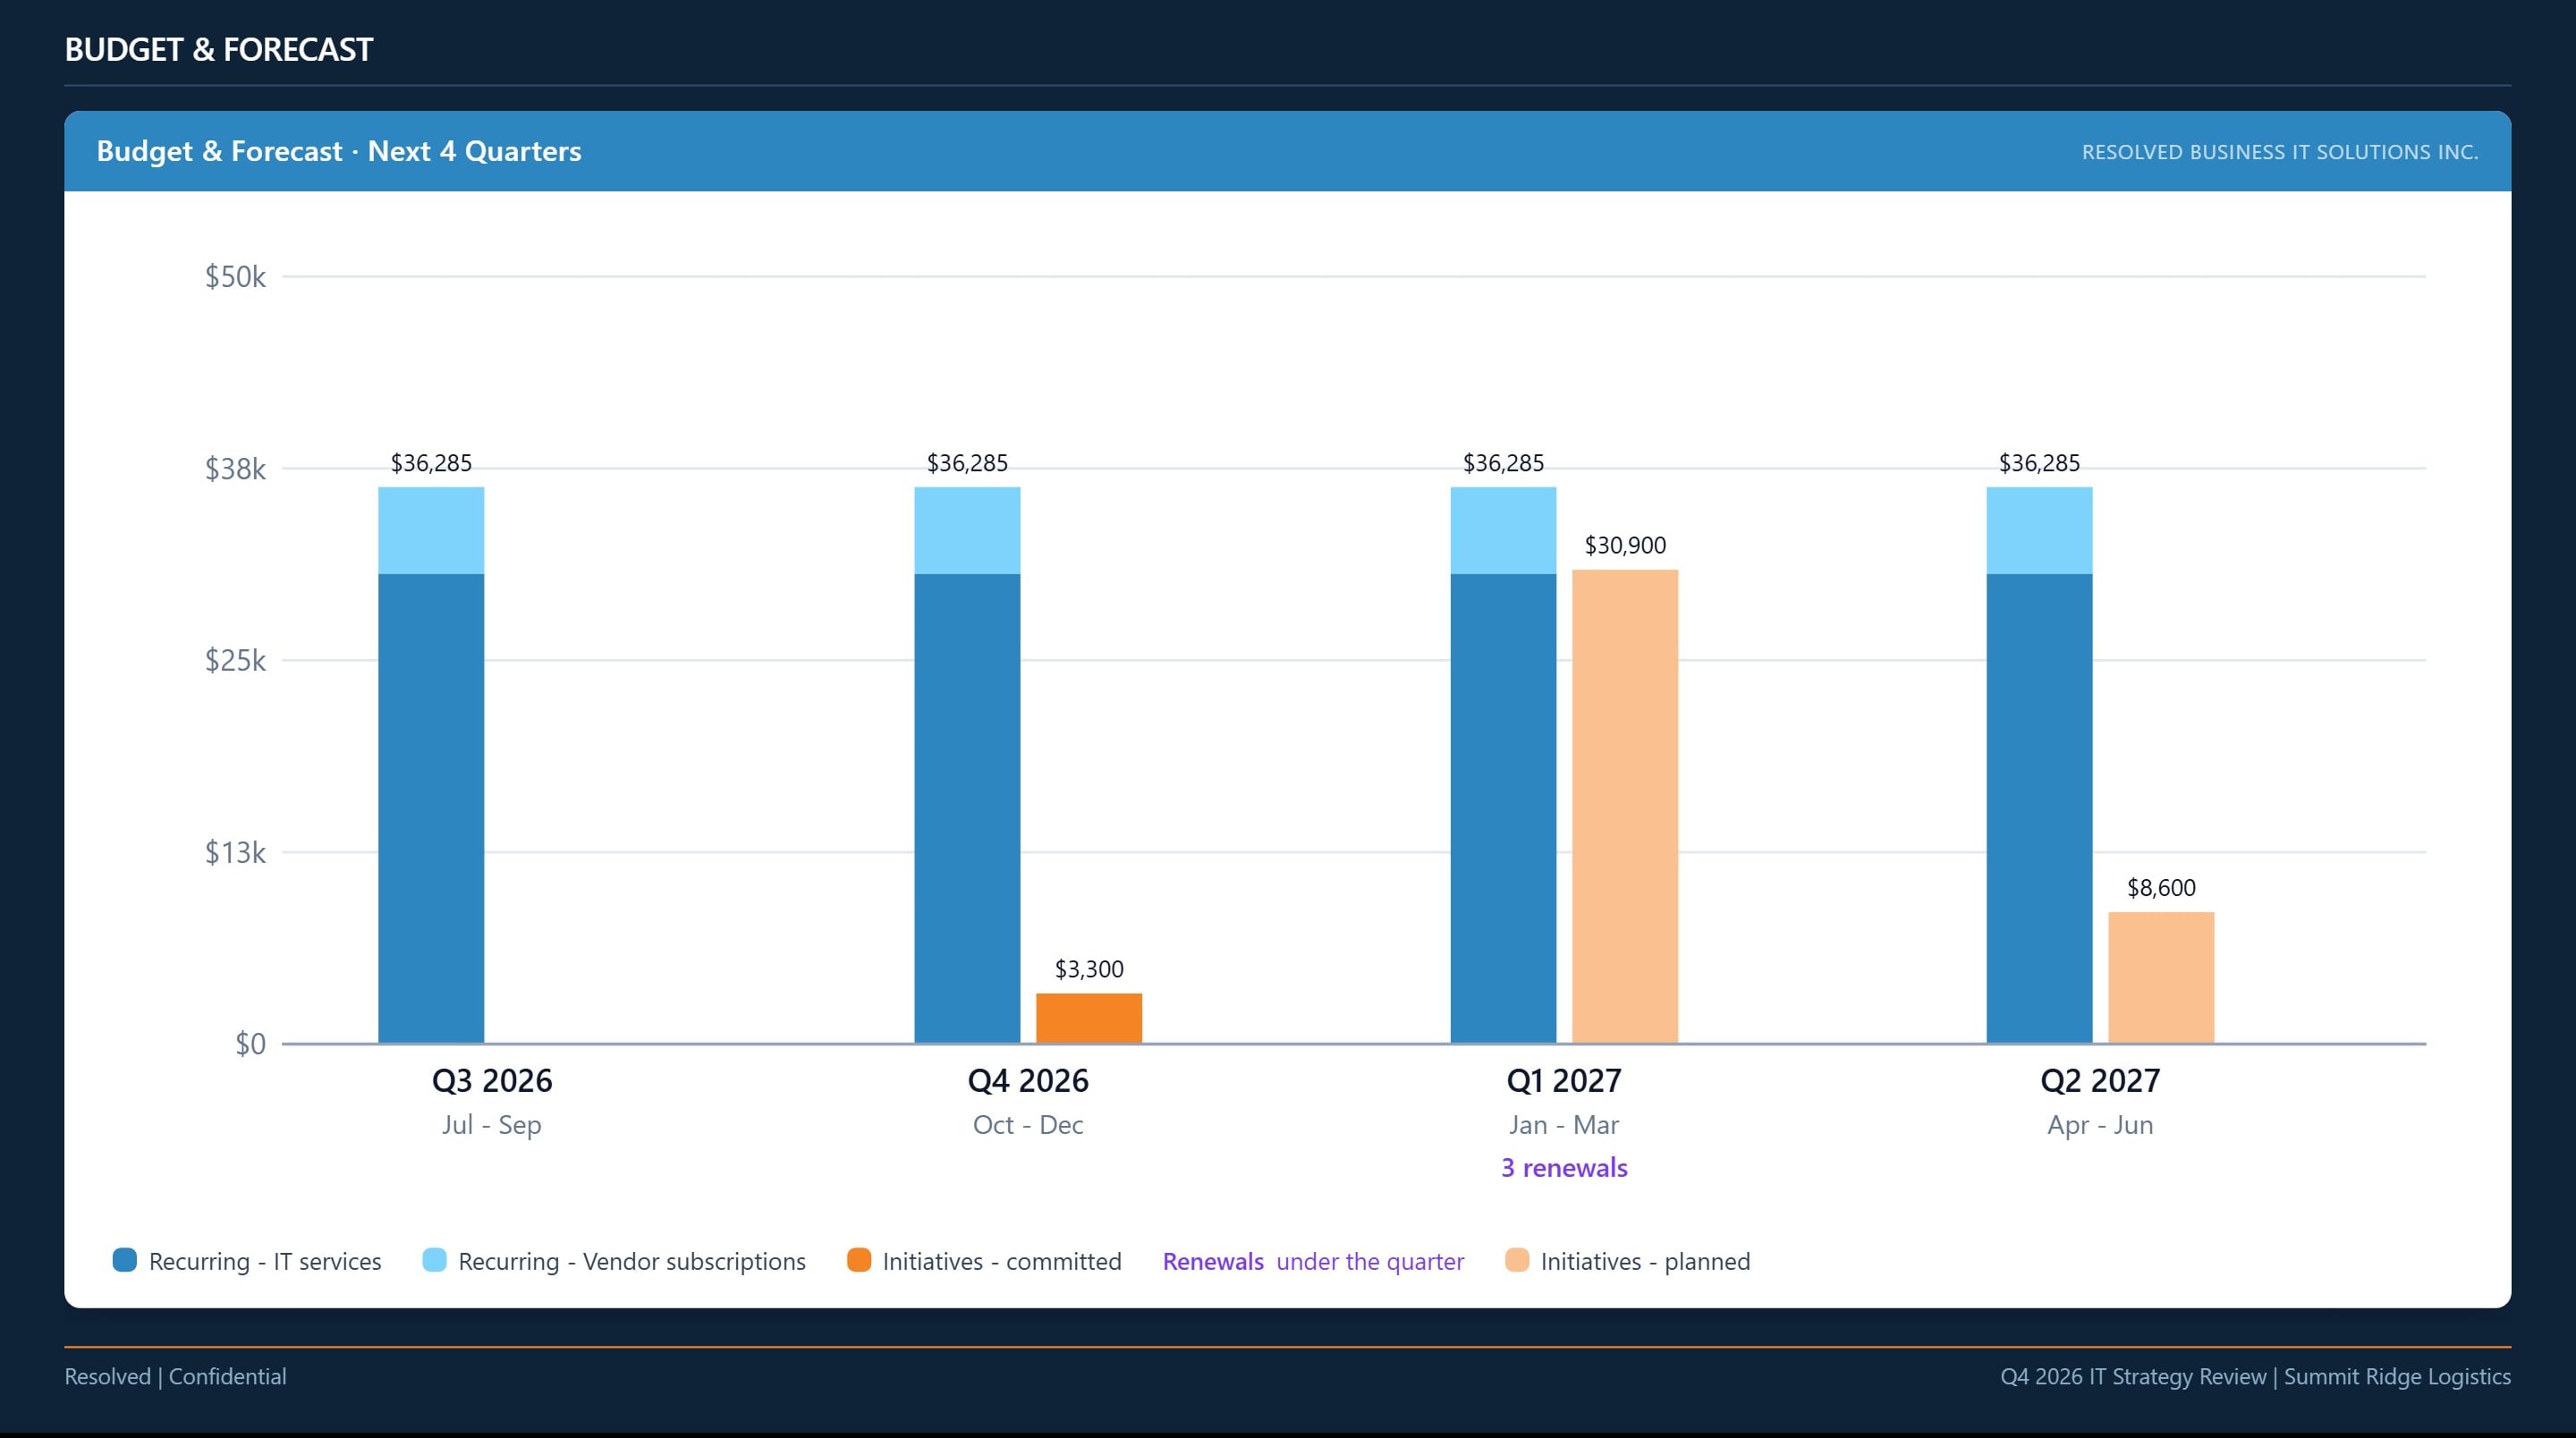2576x1438 pixels.
Task: Click the '$25k' y-axis label
Action: click(x=235, y=660)
